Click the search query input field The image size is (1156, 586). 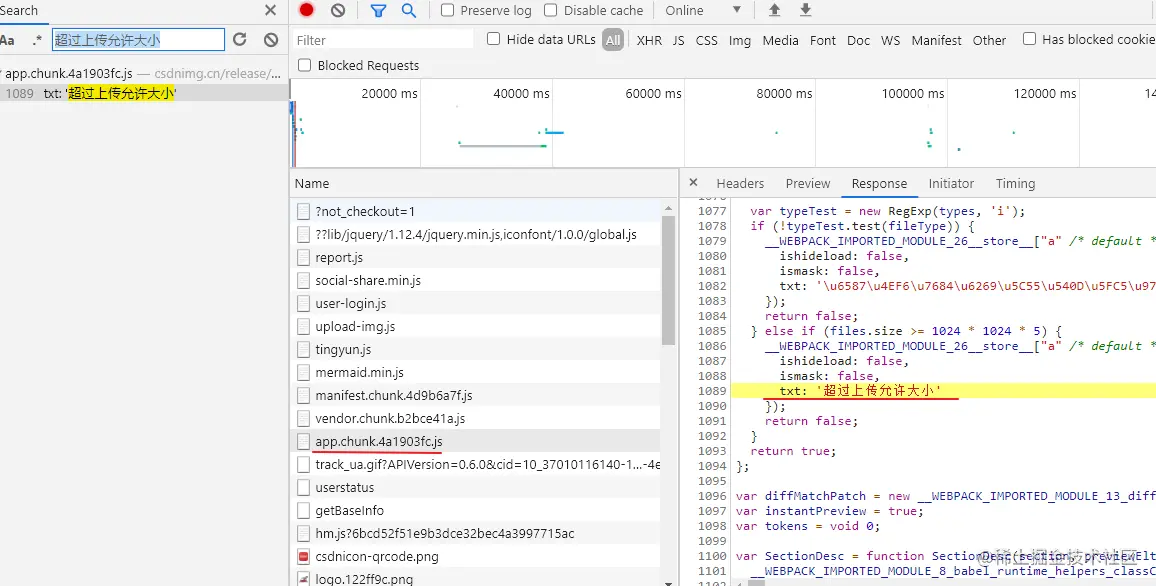point(138,40)
